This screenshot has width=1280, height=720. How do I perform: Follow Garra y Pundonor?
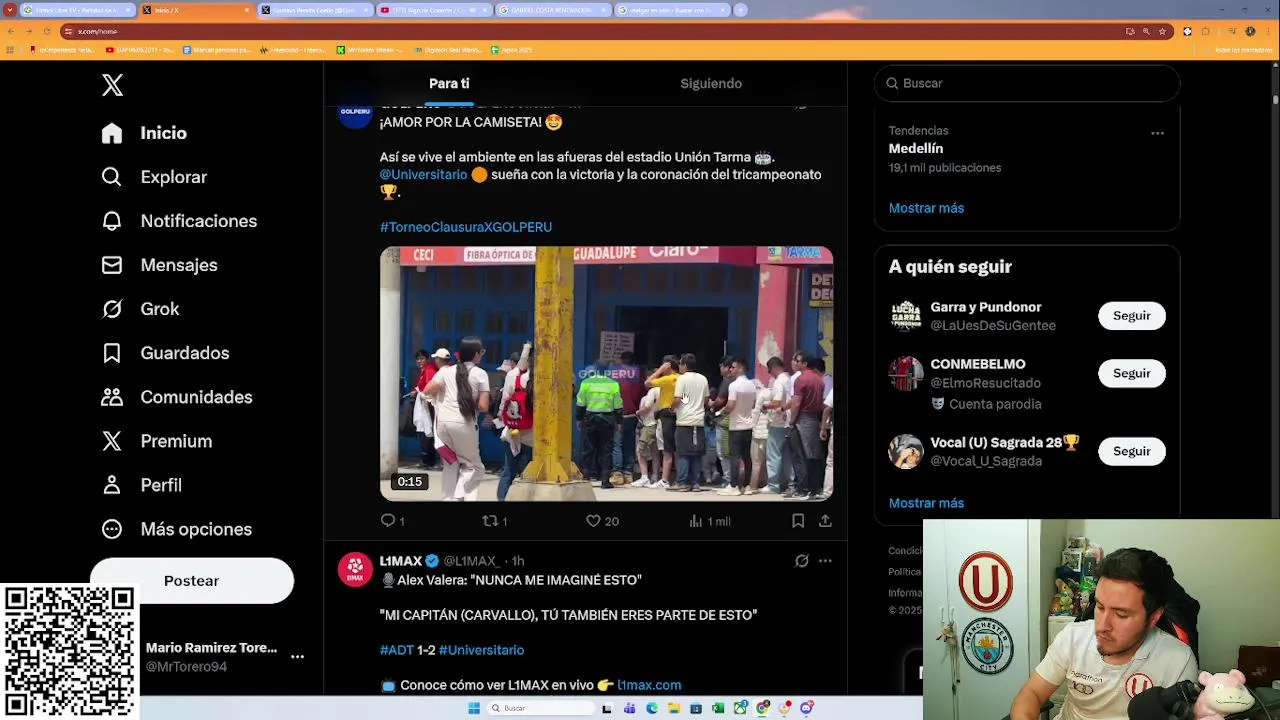[x=1132, y=316]
